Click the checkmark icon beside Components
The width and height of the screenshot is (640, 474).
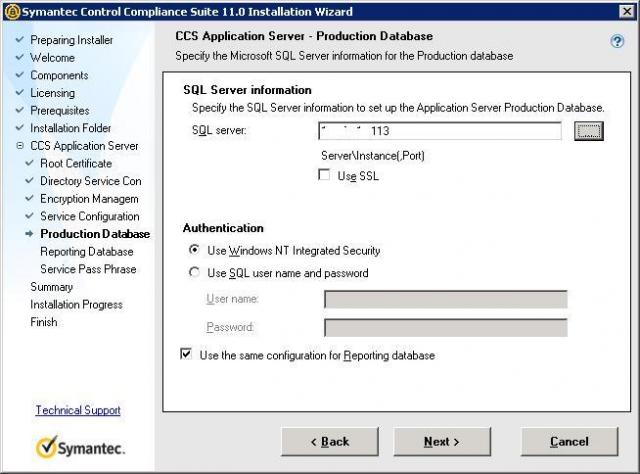click(x=19, y=75)
